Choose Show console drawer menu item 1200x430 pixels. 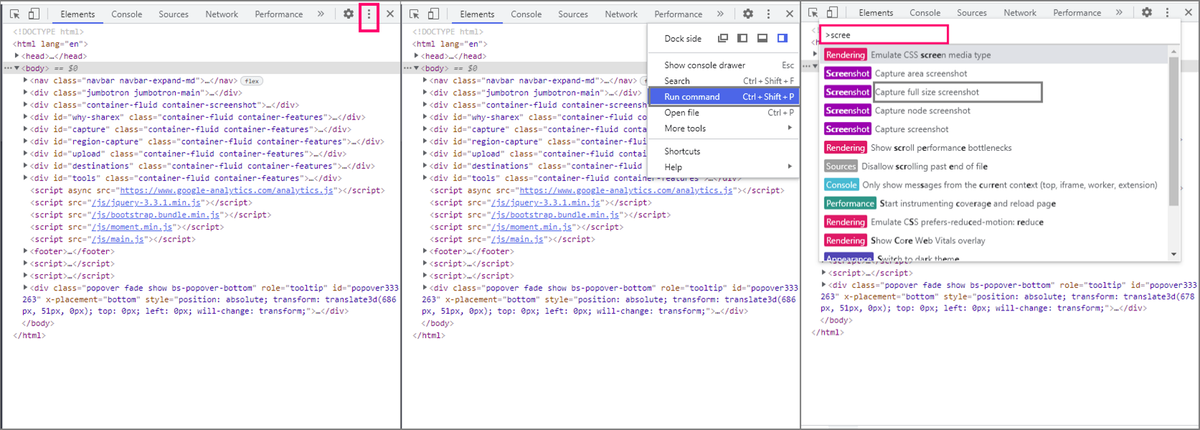[x=722, y=65]
